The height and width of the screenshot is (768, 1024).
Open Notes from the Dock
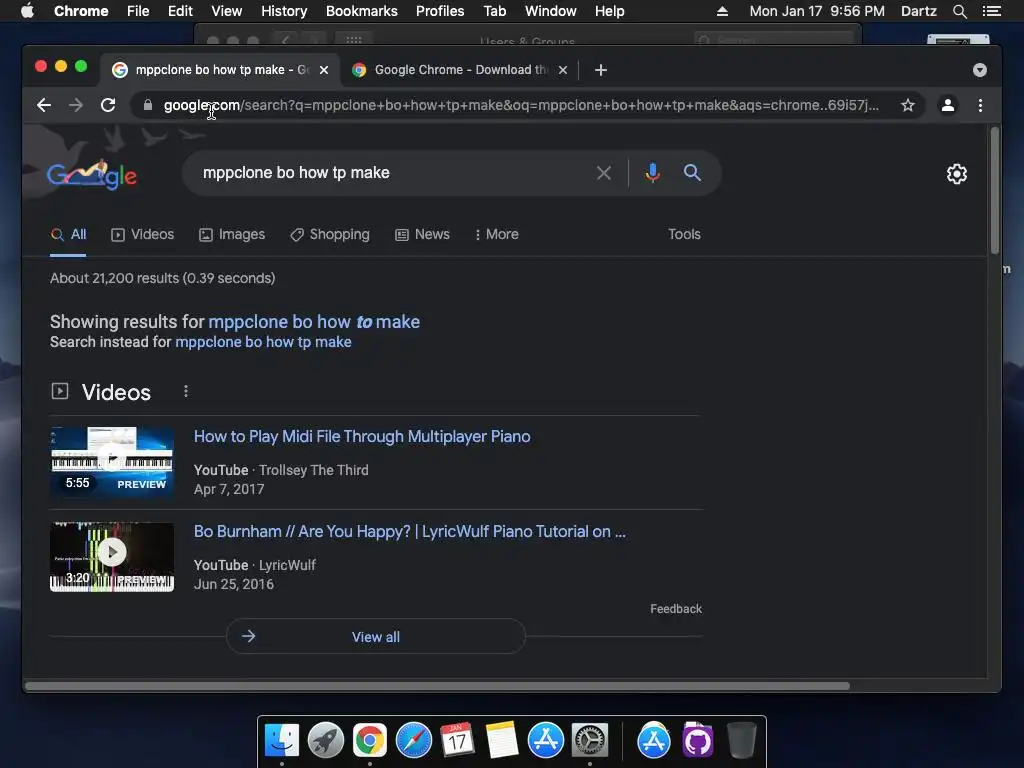[x=502, y=740]
